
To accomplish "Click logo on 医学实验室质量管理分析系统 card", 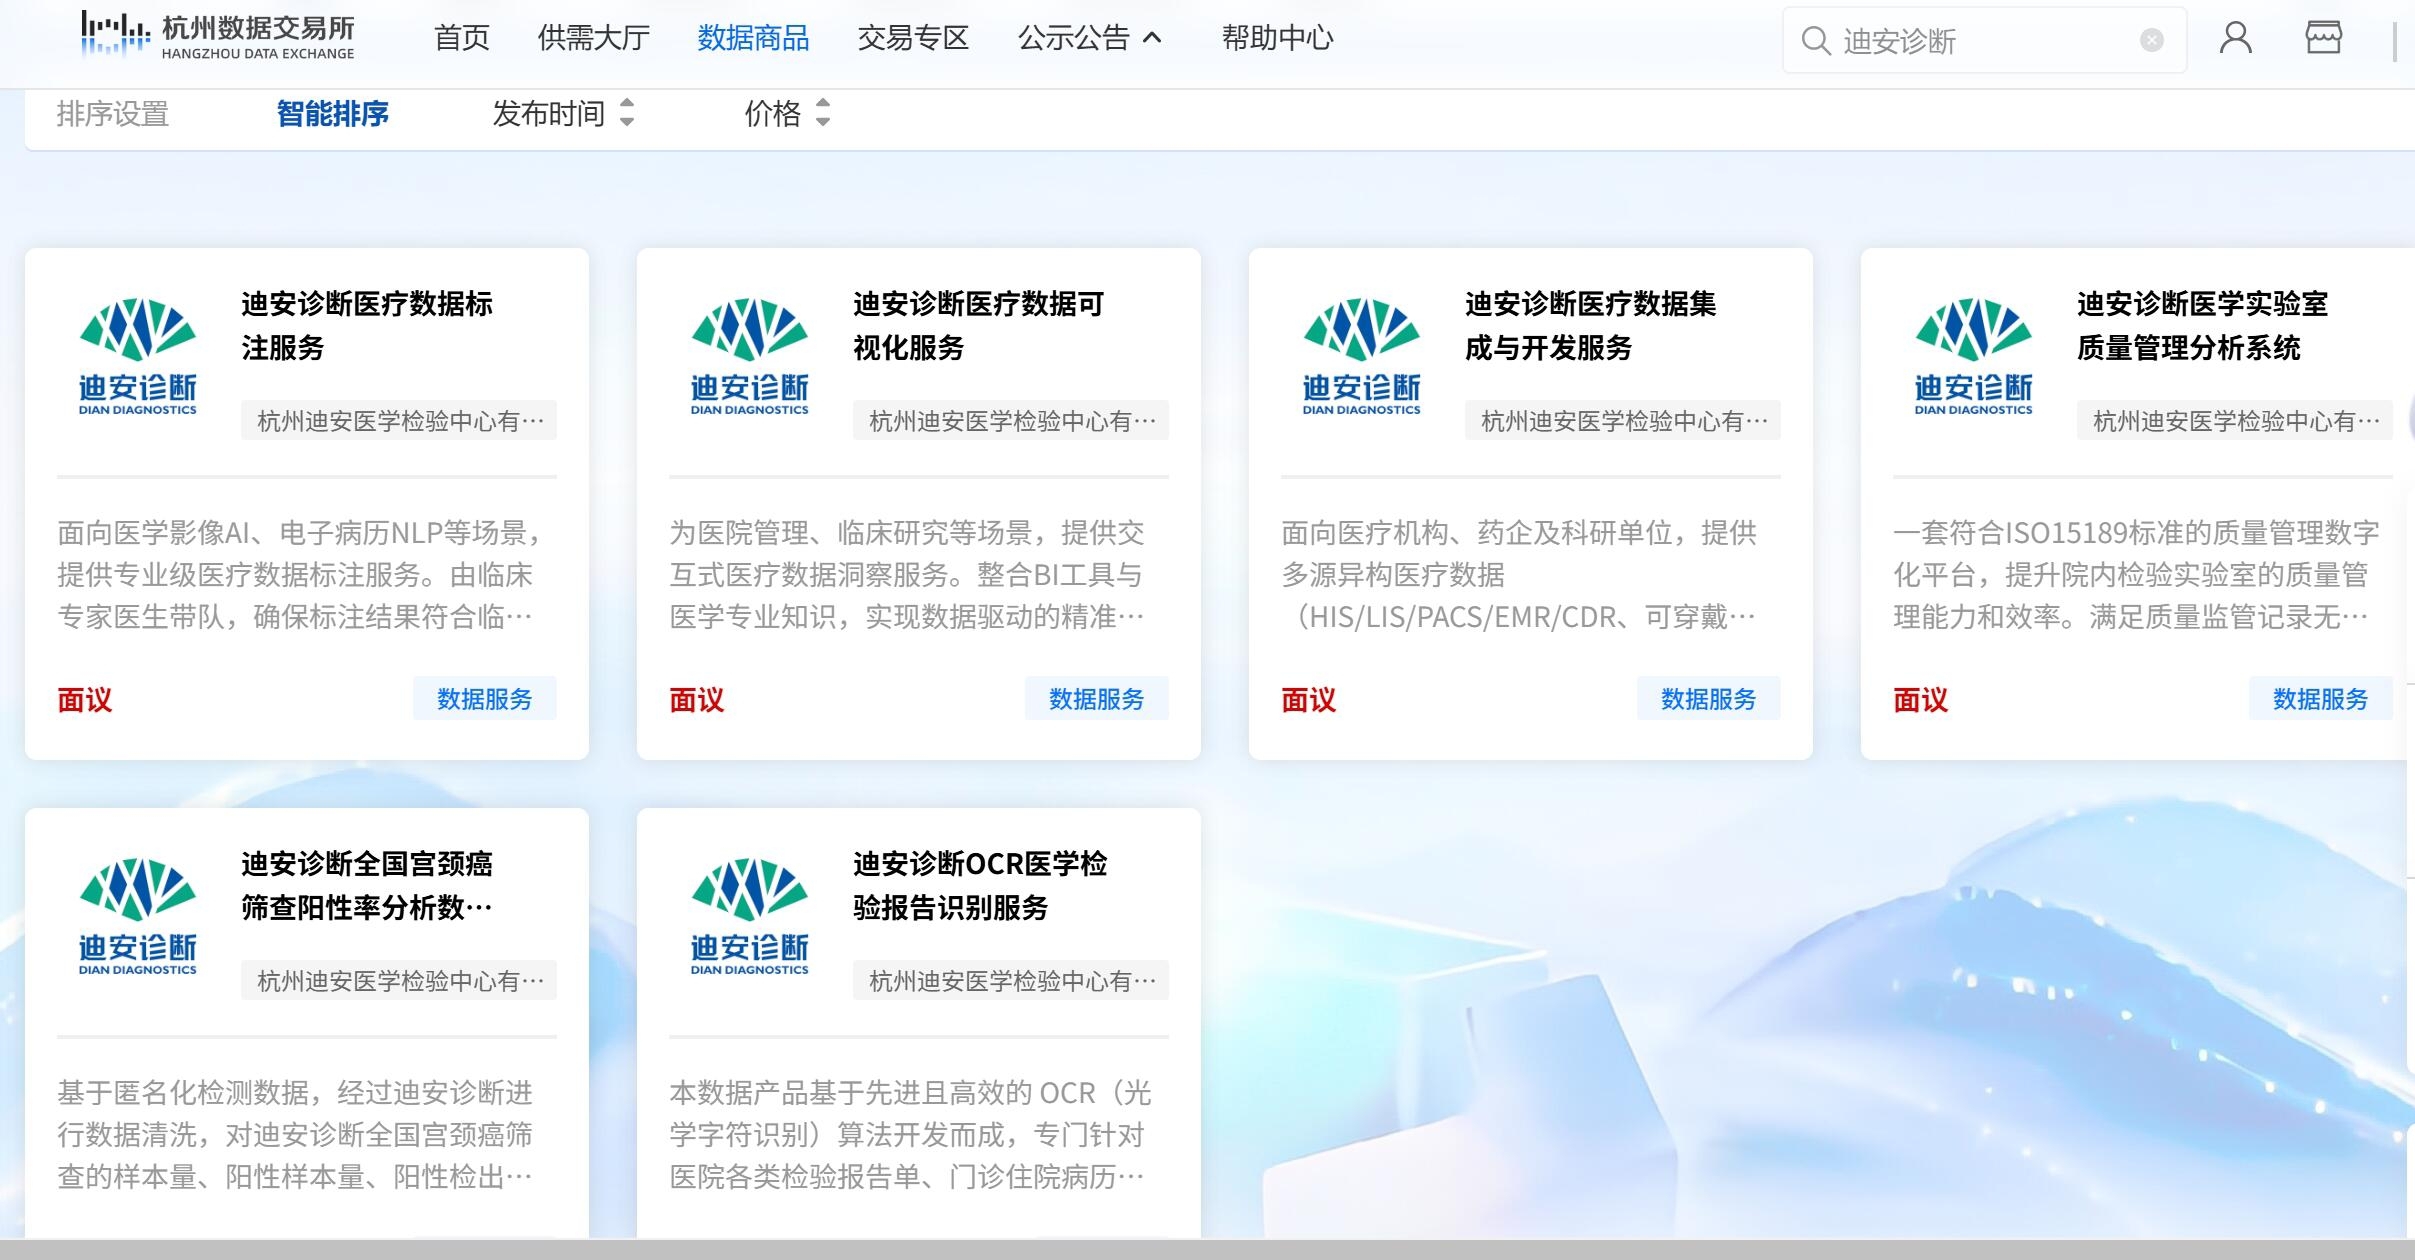I will click(x=1974, y=356).
